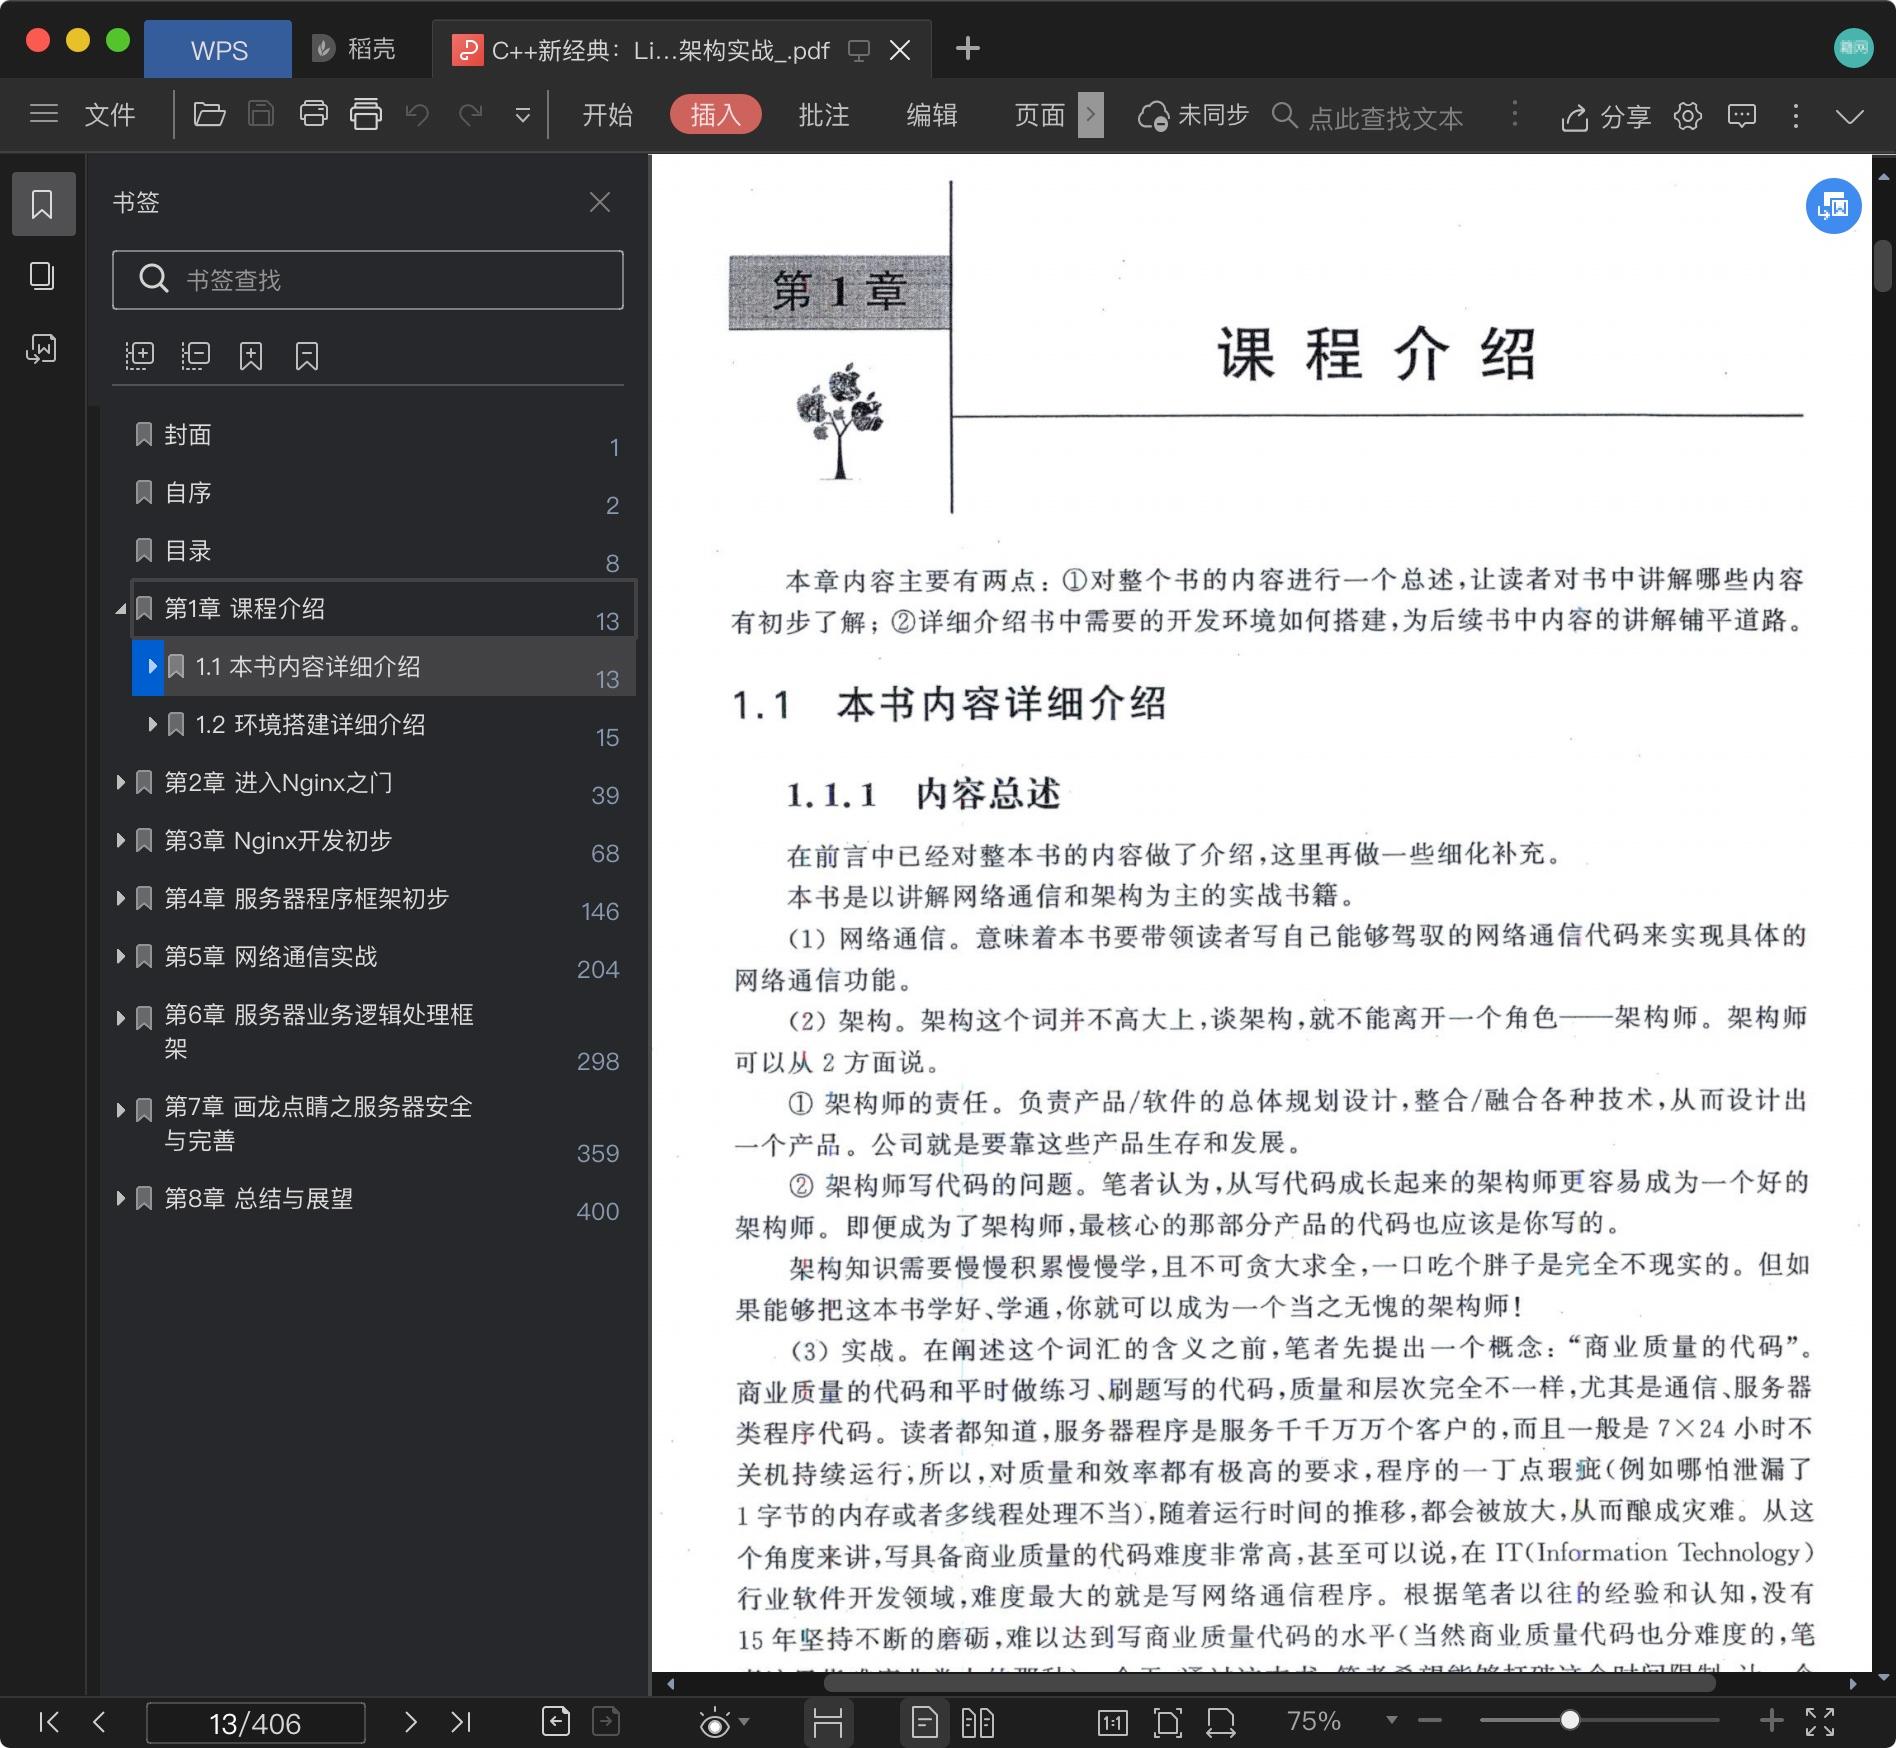The height and width of the screenshot is (1748, 1896).
Task: Click the fullscreen icon
Action: 1820,1721
